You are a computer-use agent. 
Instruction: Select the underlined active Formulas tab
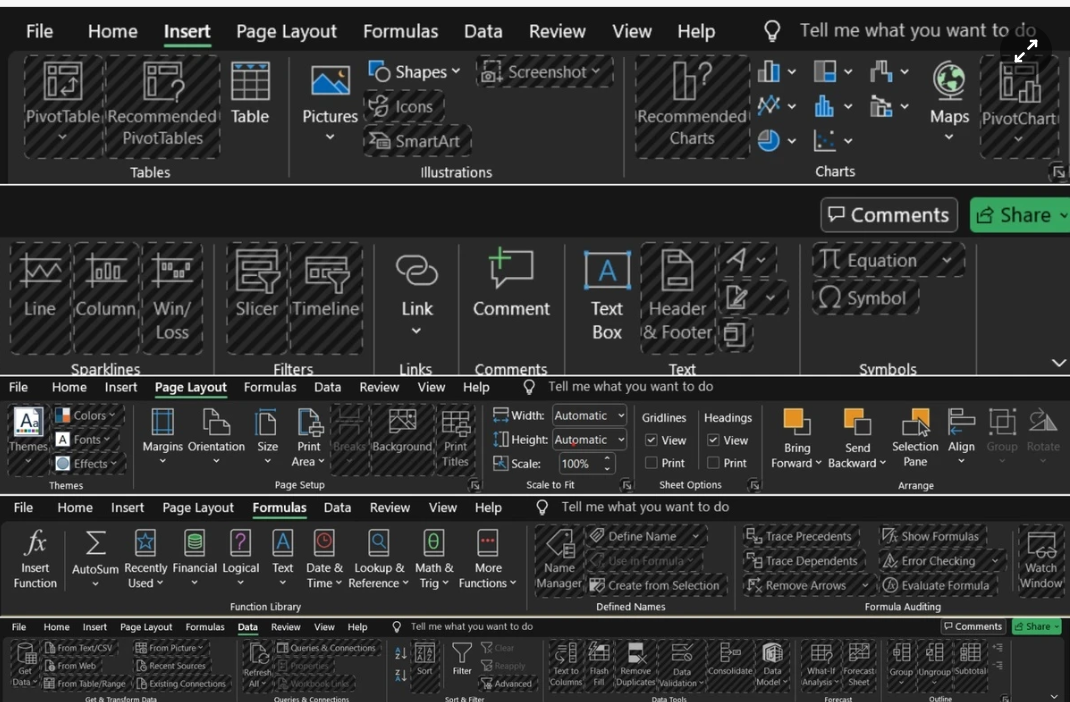coord(279,507)
